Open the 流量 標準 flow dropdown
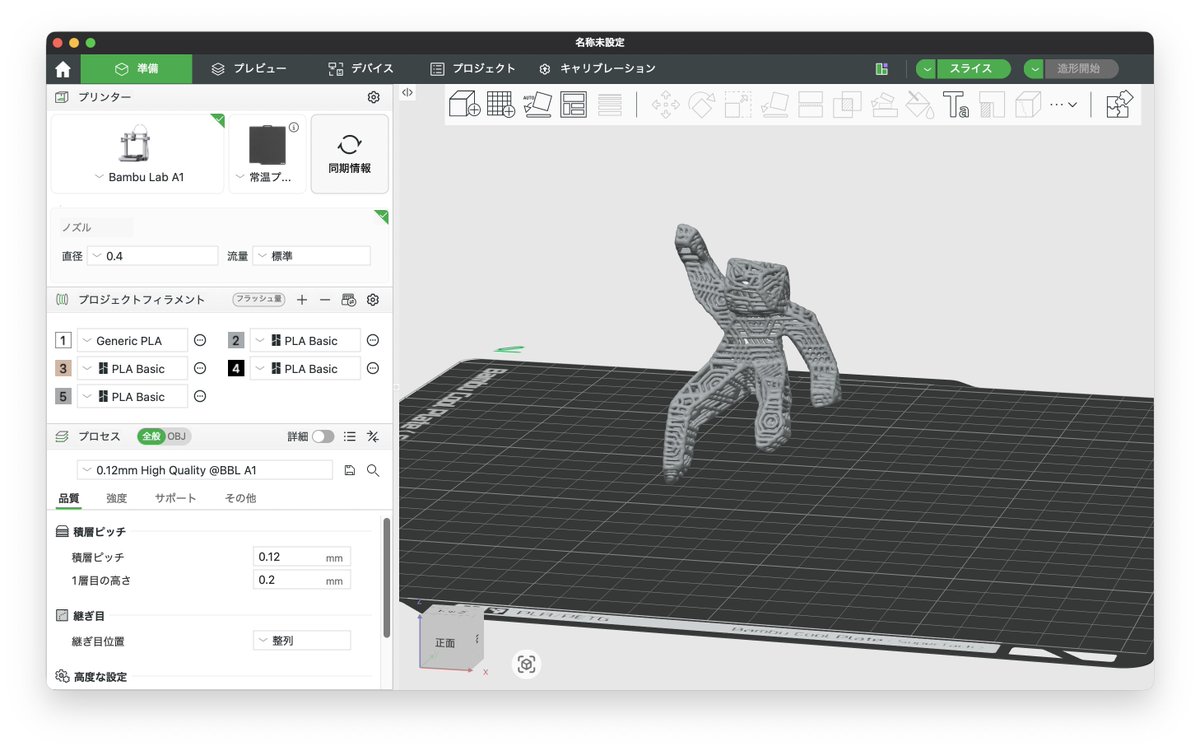 311,256
